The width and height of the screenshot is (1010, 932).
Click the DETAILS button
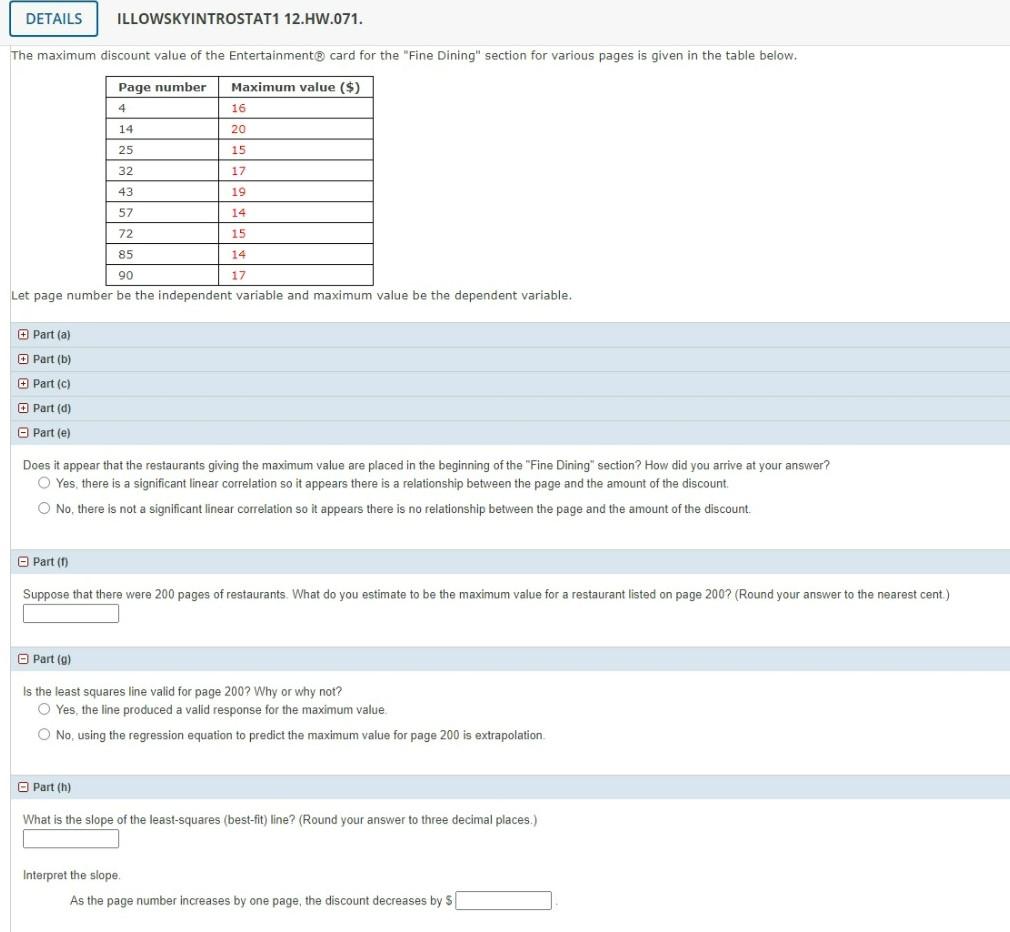pyautogui.click(x=53, y=19)
